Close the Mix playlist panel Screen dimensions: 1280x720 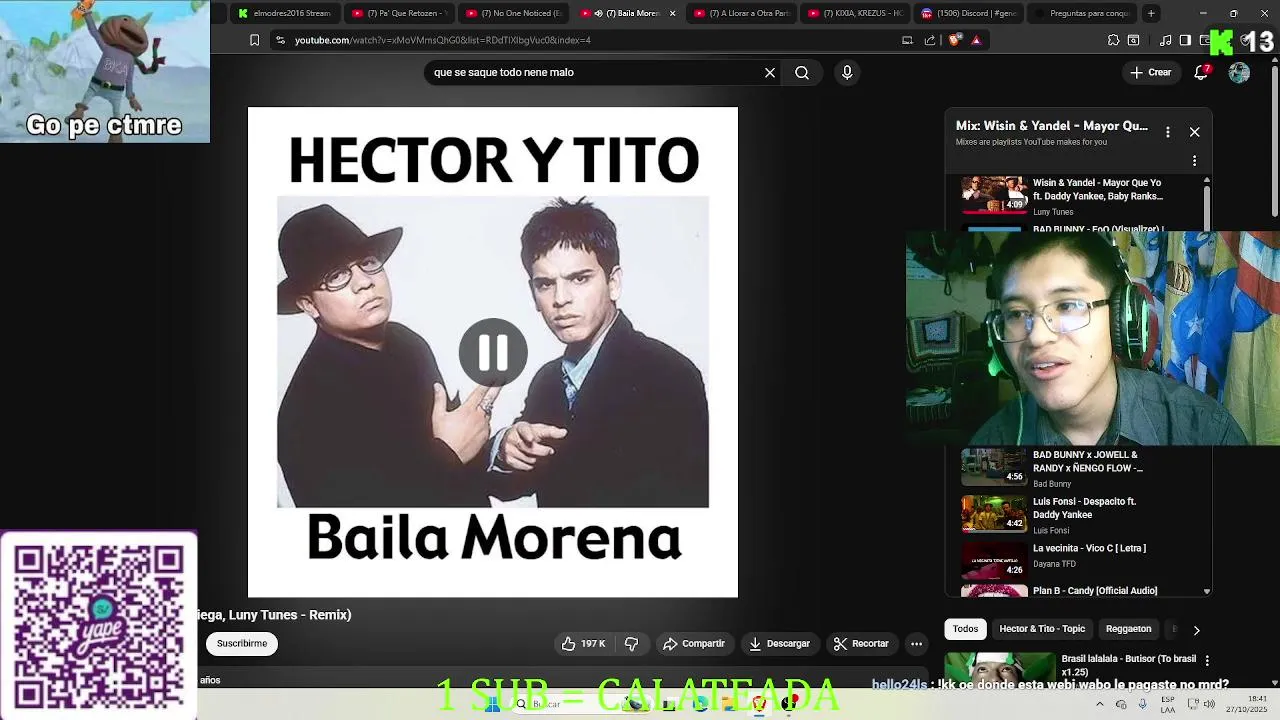coord(1194,132)
